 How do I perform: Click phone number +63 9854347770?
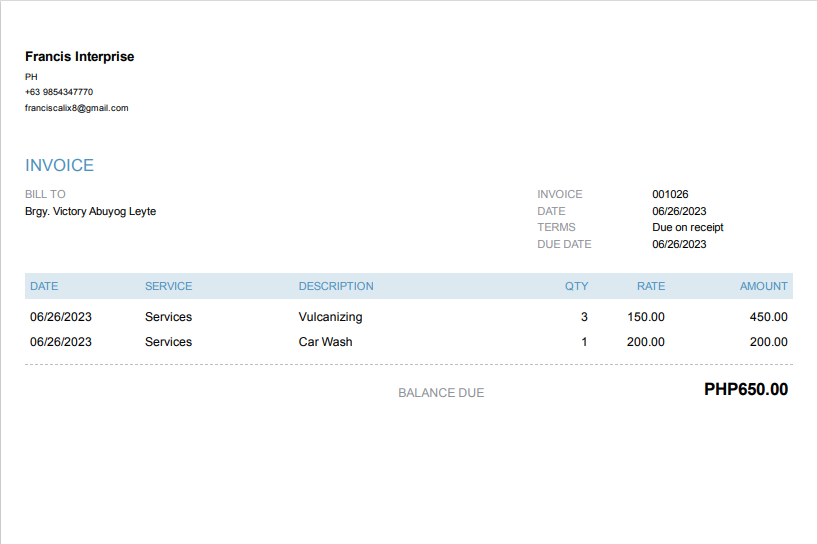pos(59,92)
